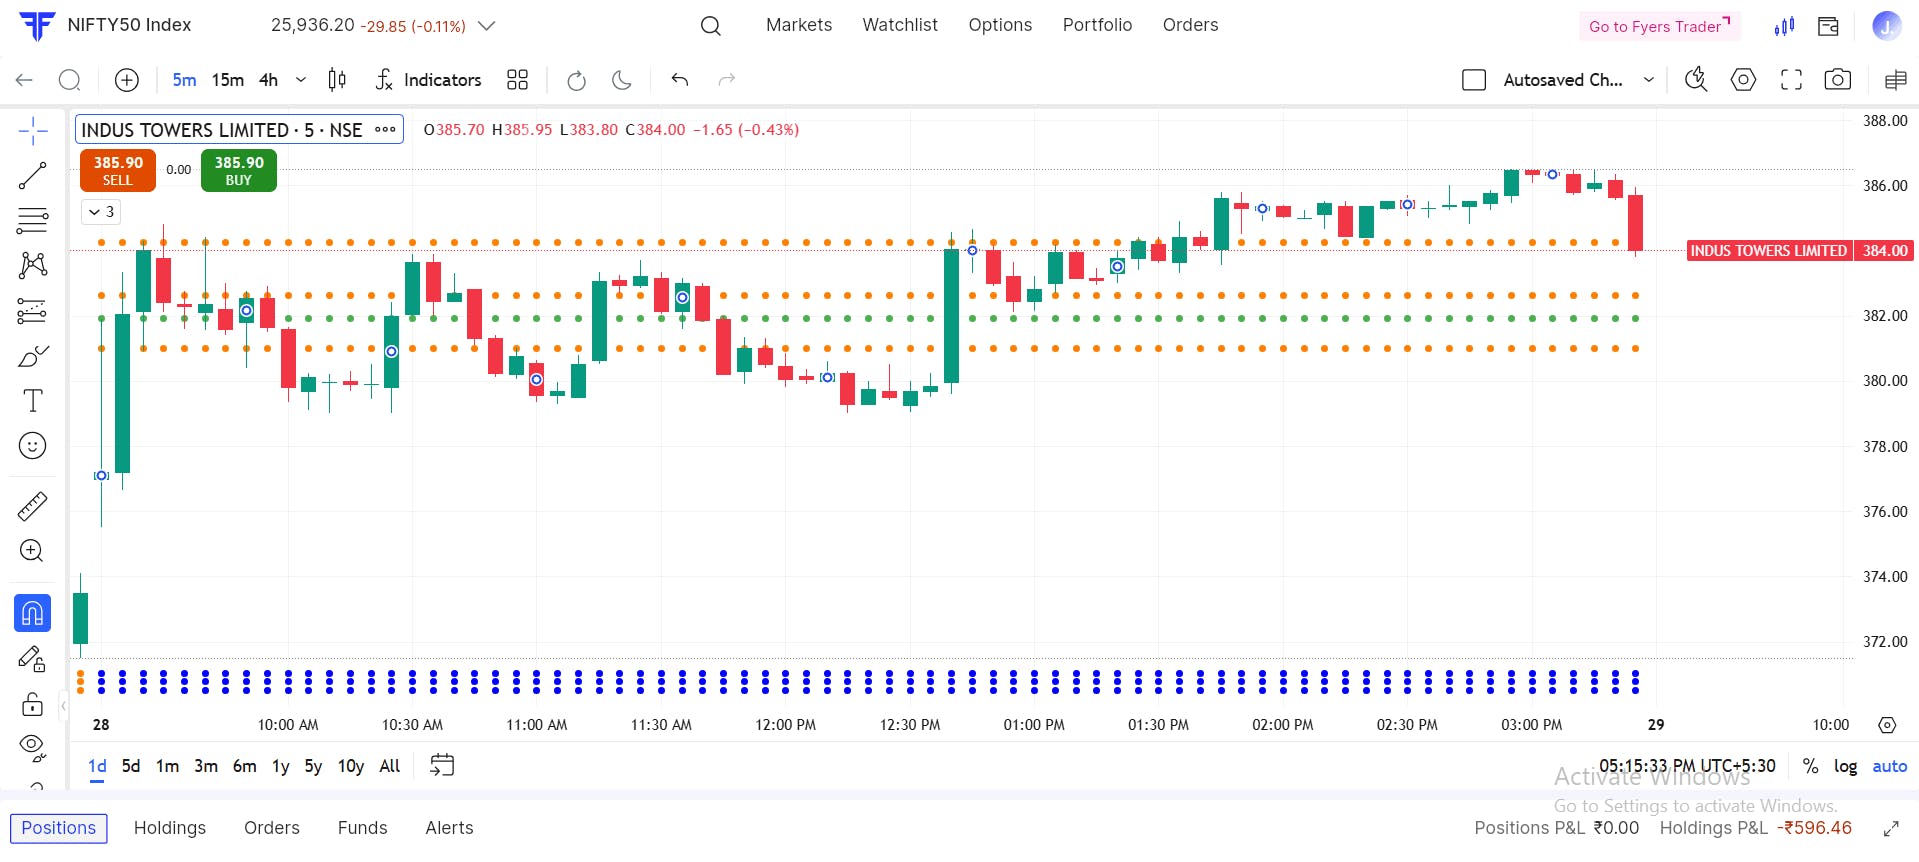Open the search magnifier in top navigation
1919x862 pixels.
pyautogui.click(x=711, y=26)
